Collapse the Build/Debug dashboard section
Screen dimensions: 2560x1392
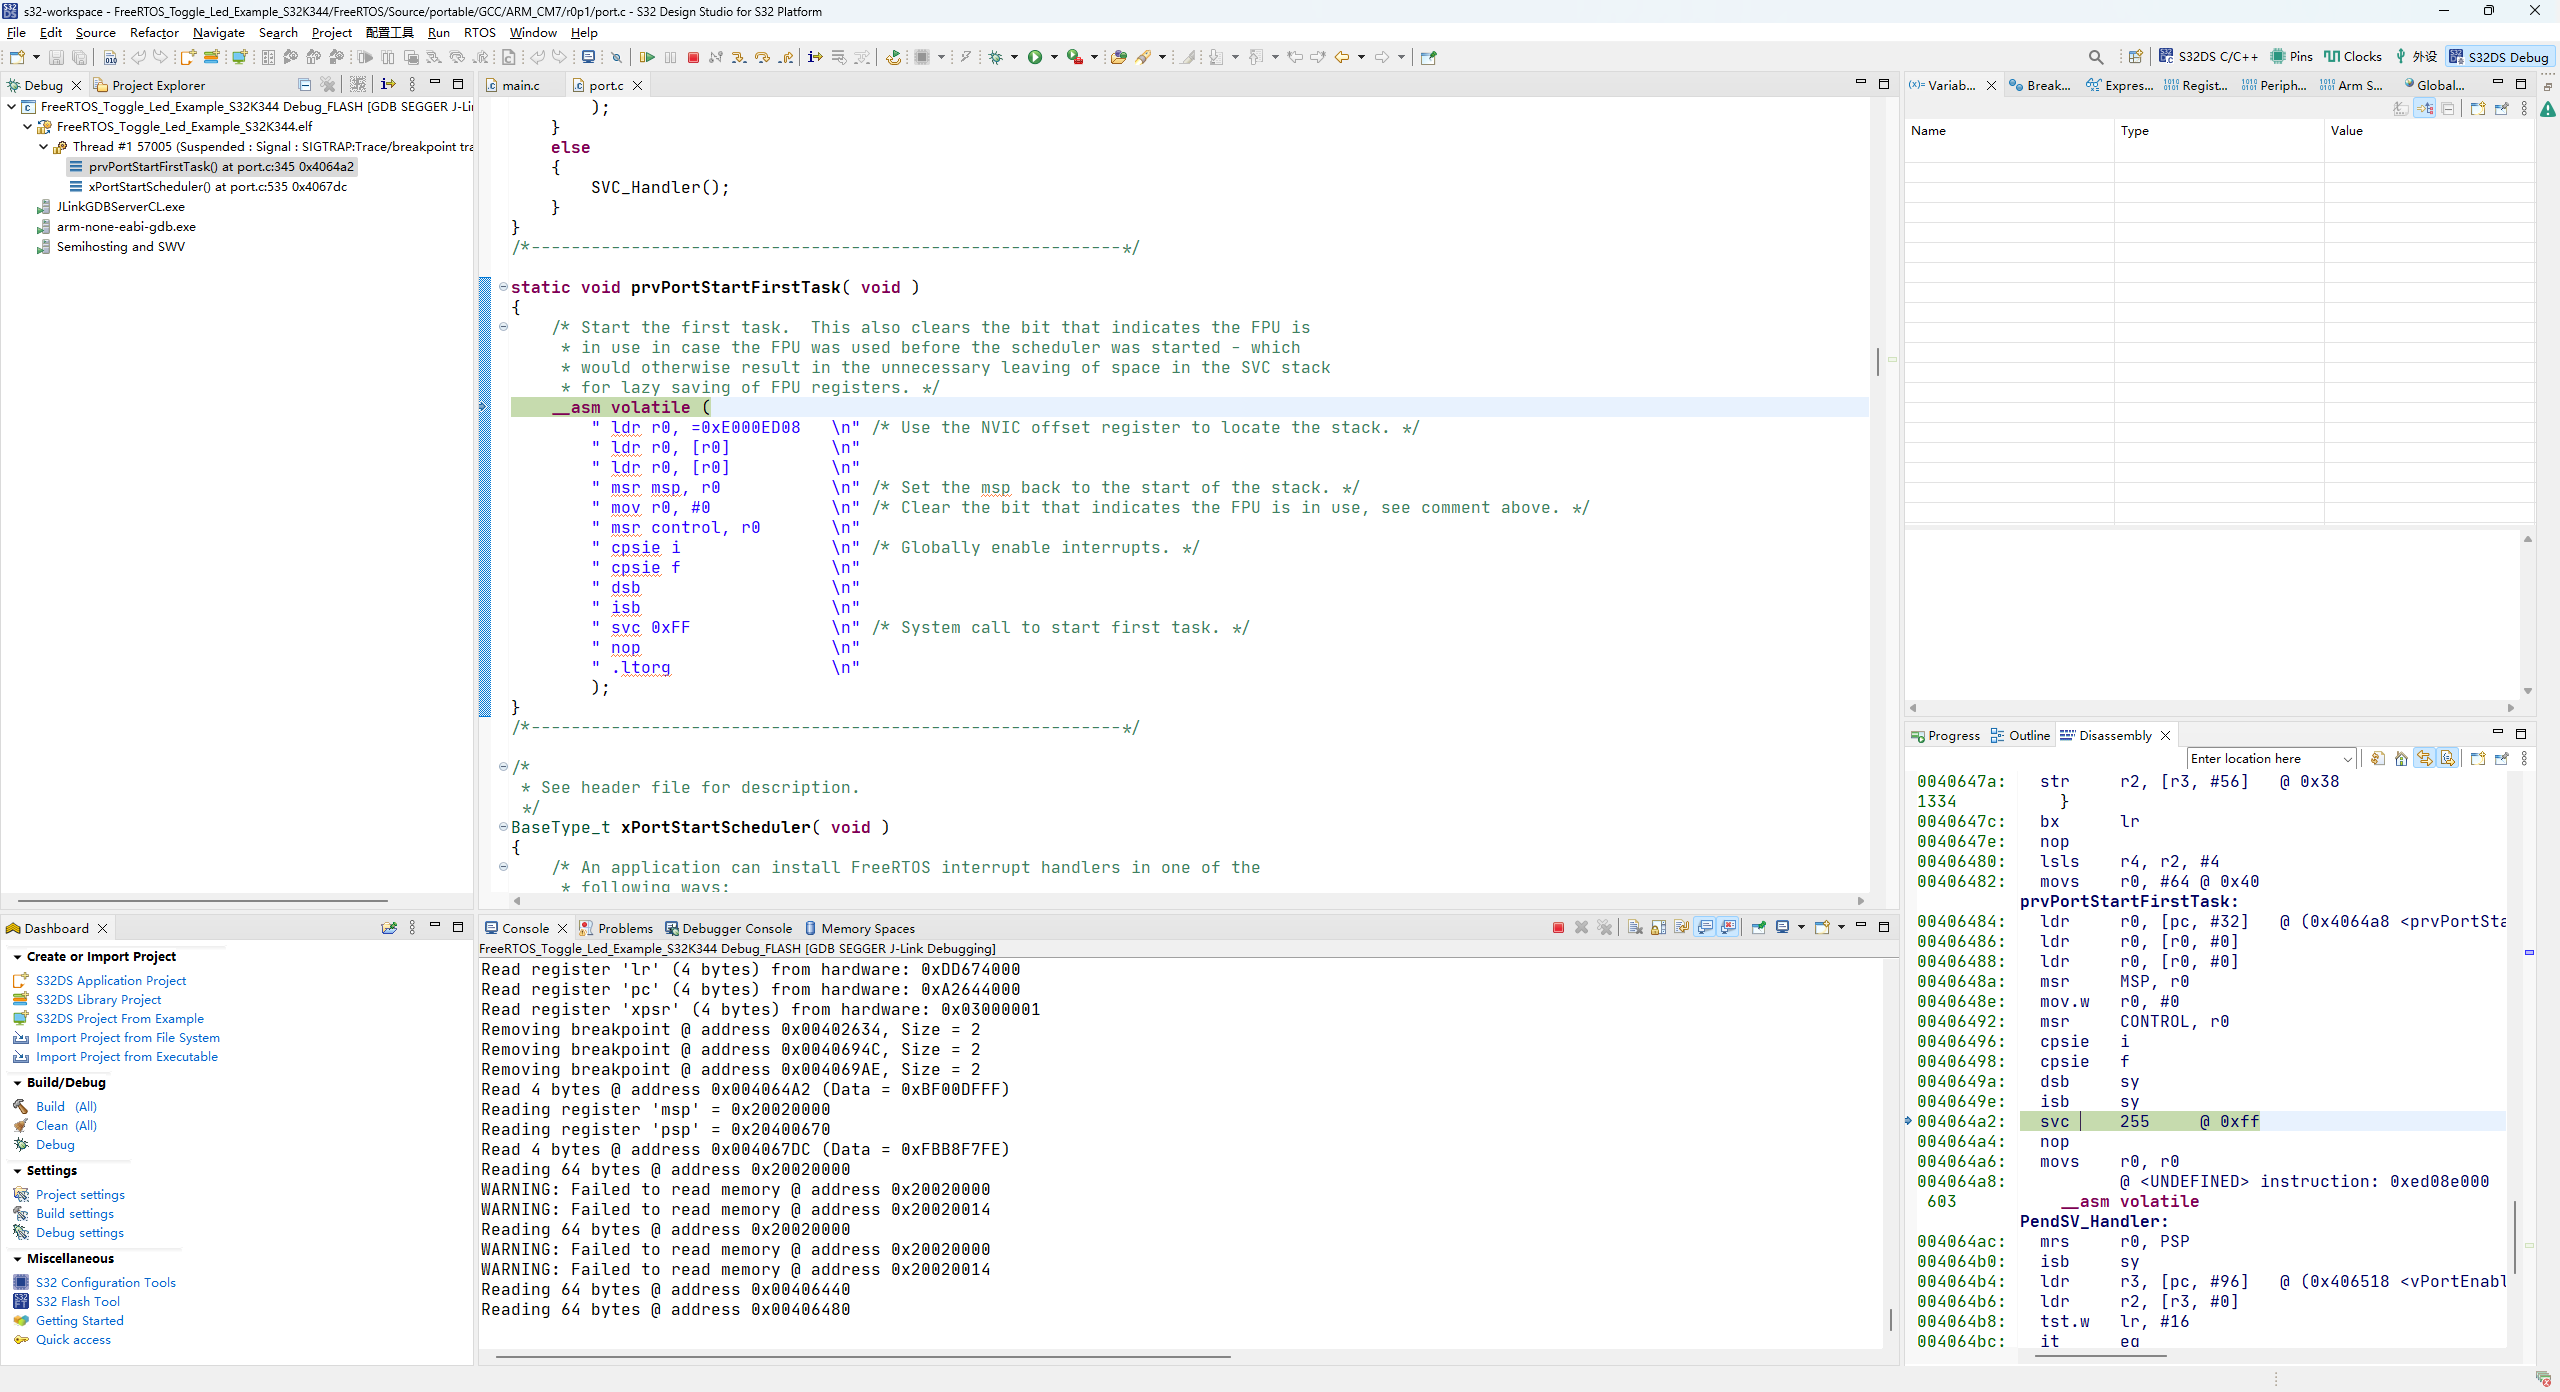pos(17,1083)
